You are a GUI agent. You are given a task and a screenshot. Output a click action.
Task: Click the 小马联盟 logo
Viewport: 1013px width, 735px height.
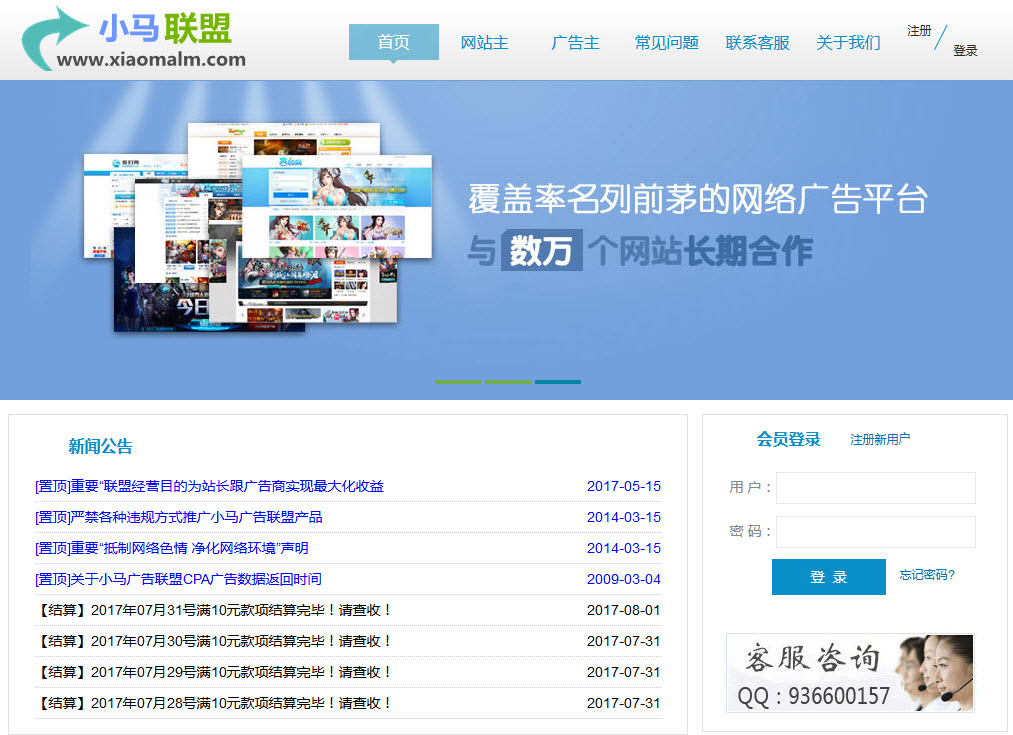pos(135,40)
